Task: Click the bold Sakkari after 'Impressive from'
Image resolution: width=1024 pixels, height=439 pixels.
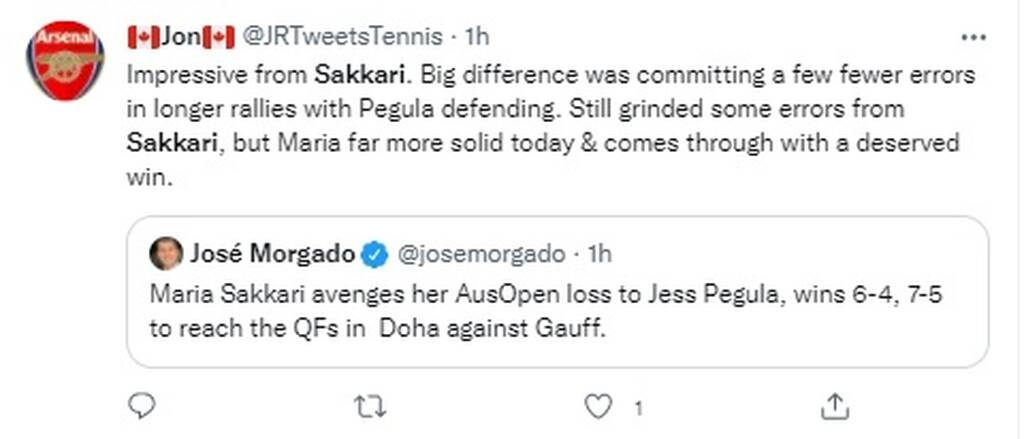Action: [350, 74]
